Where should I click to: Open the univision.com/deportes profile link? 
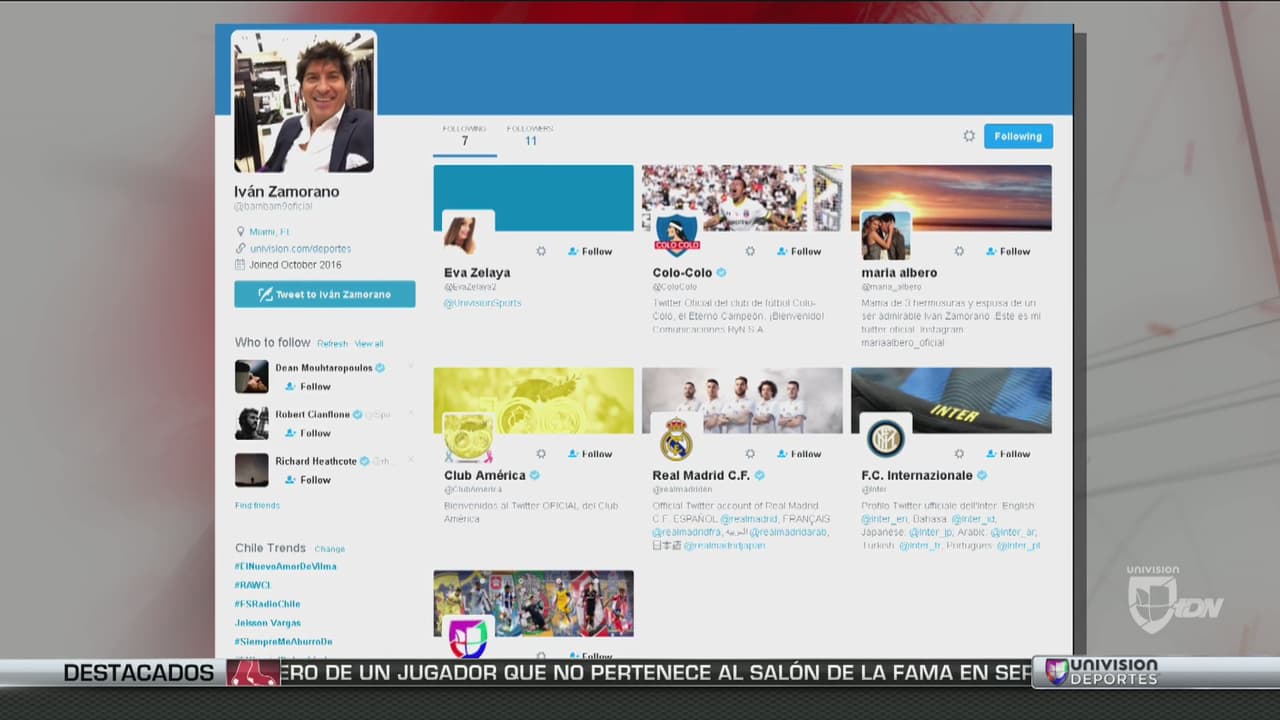[x=300, y=248]
